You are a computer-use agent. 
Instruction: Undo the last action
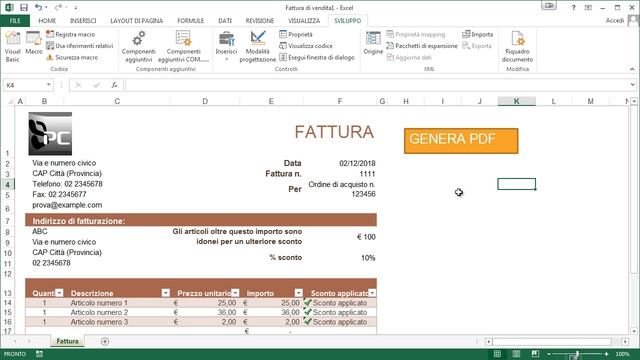click(38, 7)
